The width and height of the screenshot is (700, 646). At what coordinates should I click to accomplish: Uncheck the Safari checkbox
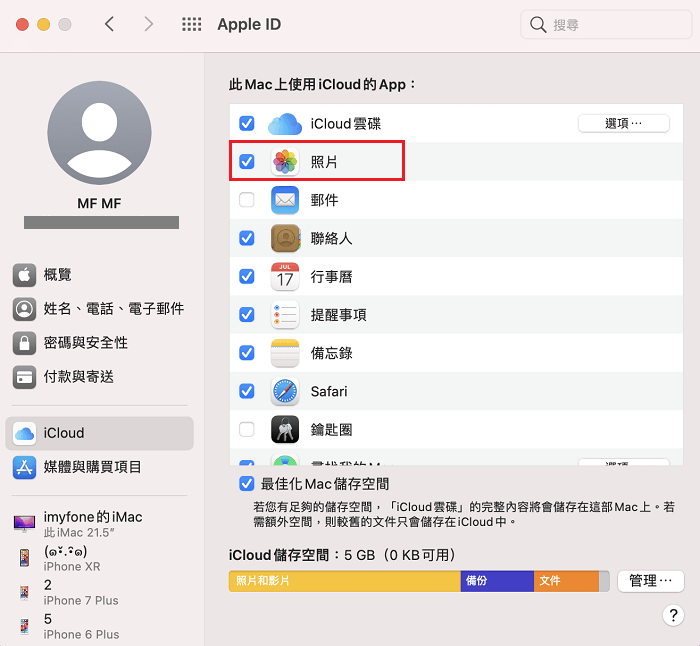(247, 392)
